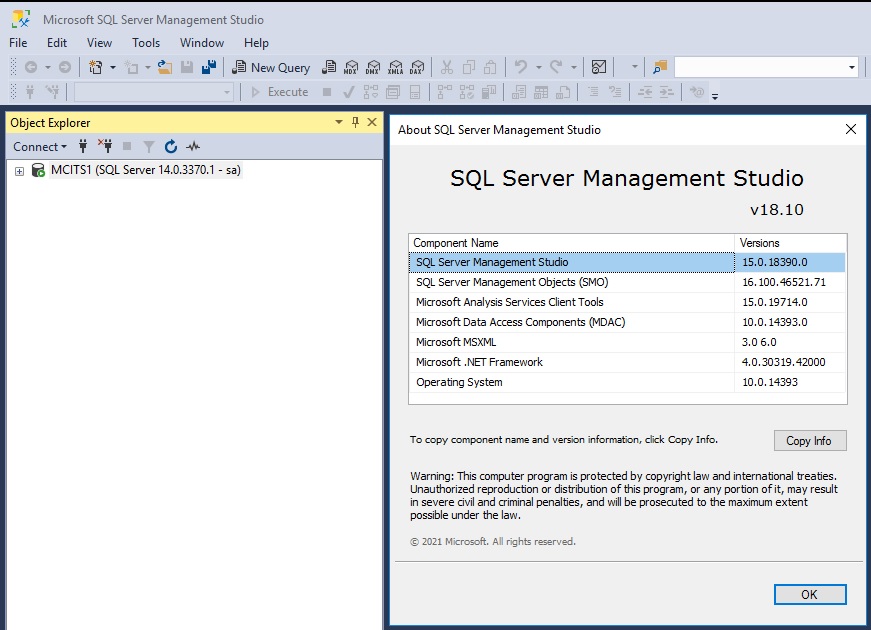Click the Copy Info button
The height and width of the screenshot is (630, 871).
809,441
